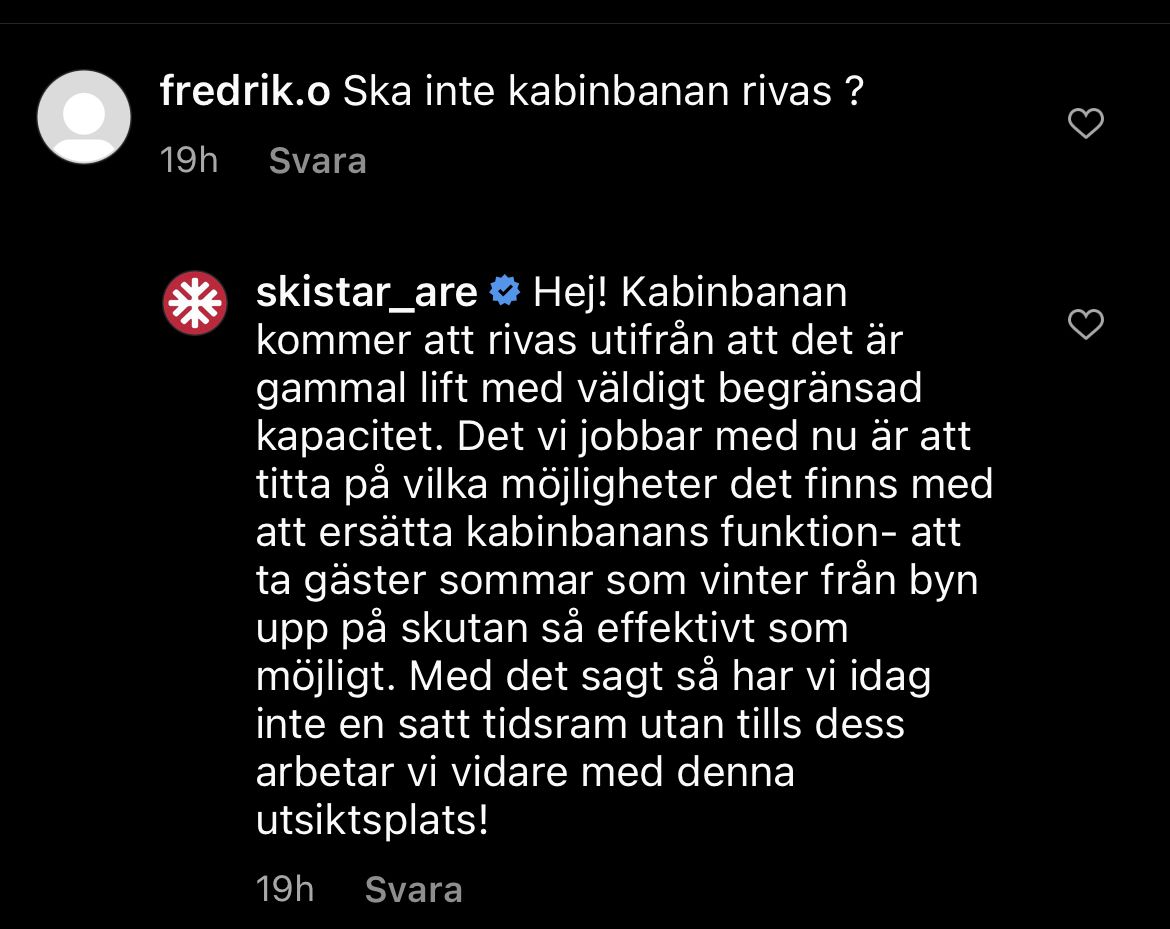This screenshot has height=929, width=1170.
Task: Visit the skistar_are username profile link
Action: (x=366, y=293)
